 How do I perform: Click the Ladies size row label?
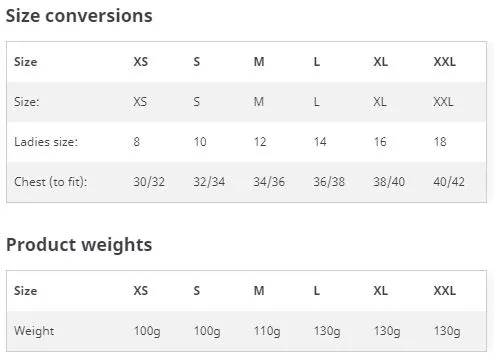point(46,142)
